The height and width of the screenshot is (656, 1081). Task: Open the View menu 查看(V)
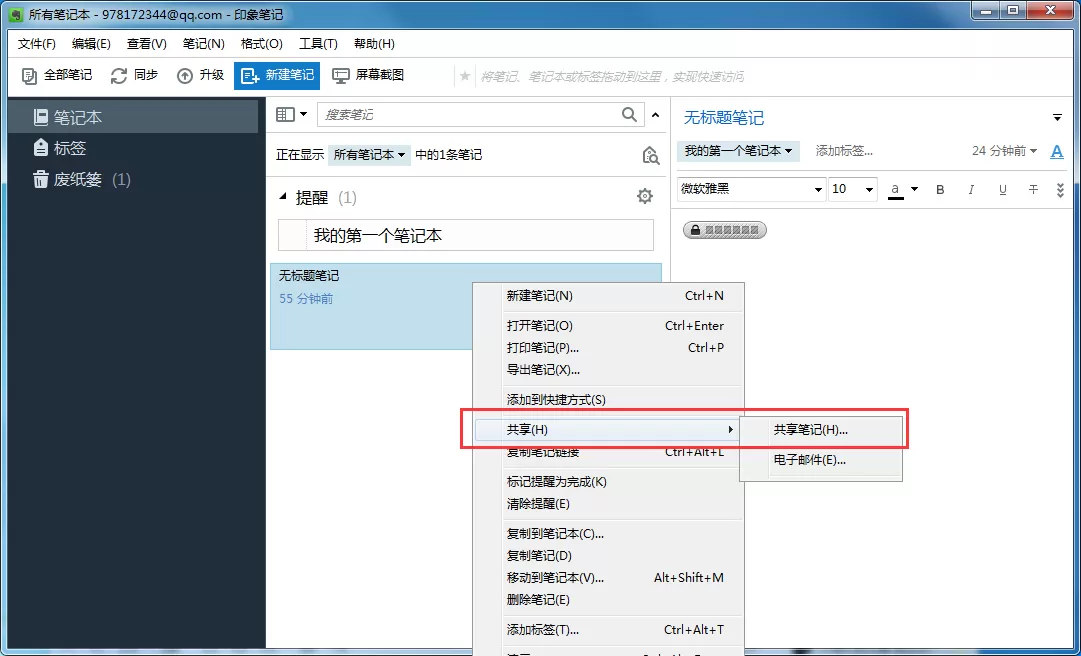coord(147,44)
